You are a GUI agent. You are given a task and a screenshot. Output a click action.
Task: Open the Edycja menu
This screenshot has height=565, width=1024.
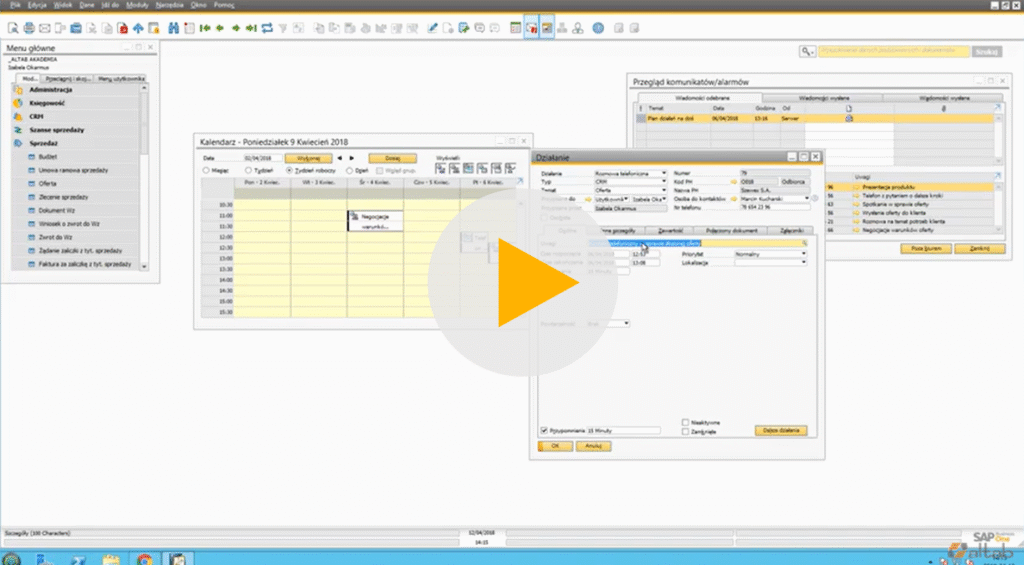coord(37,5)
